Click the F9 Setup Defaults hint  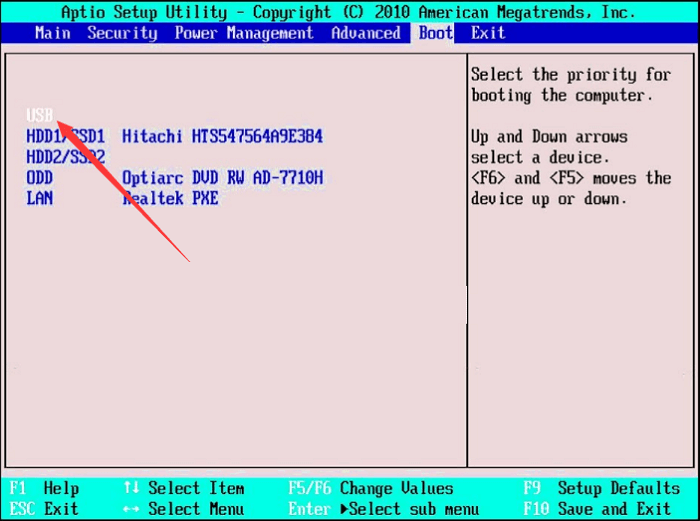tap(601, 488)
